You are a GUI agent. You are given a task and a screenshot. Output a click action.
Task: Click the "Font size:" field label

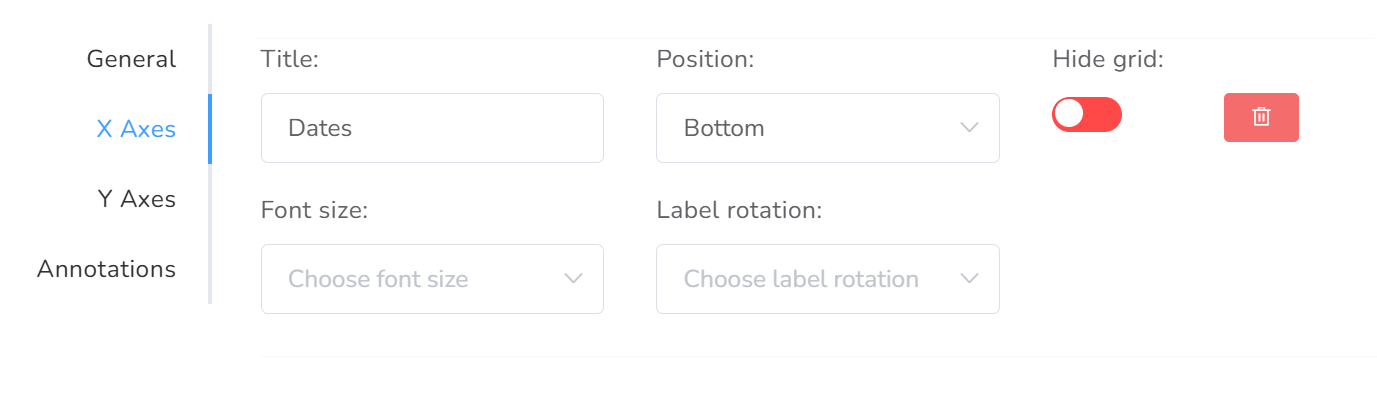point(314,210)
